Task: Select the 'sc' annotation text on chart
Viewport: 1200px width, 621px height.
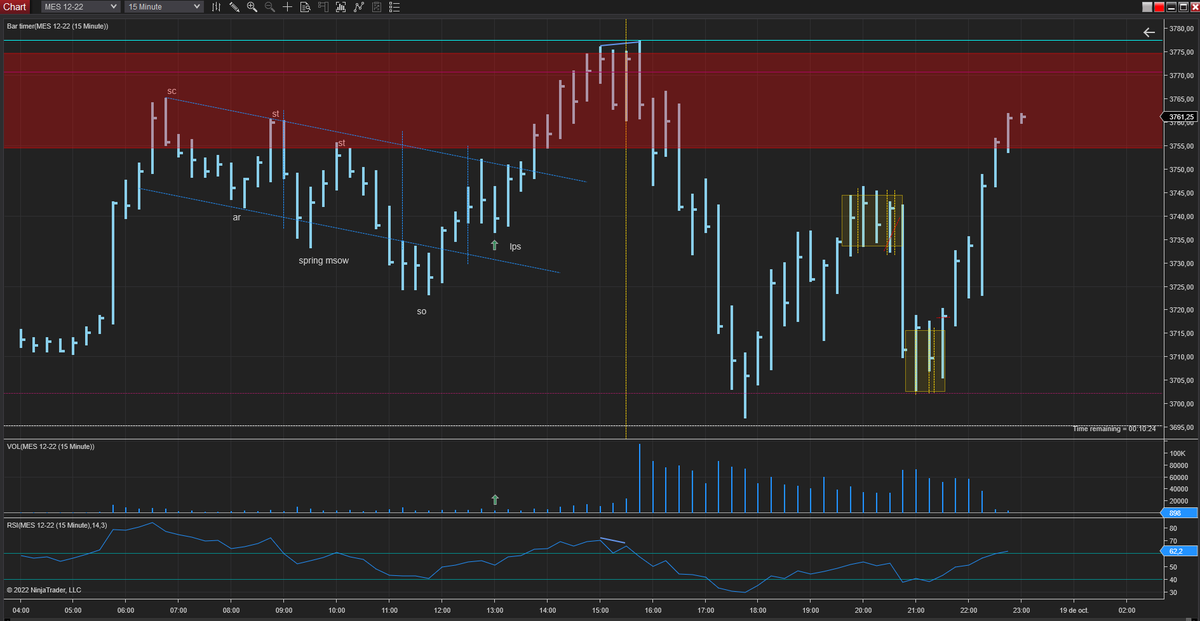Action: pyautogui.click(x=172, y=91)
